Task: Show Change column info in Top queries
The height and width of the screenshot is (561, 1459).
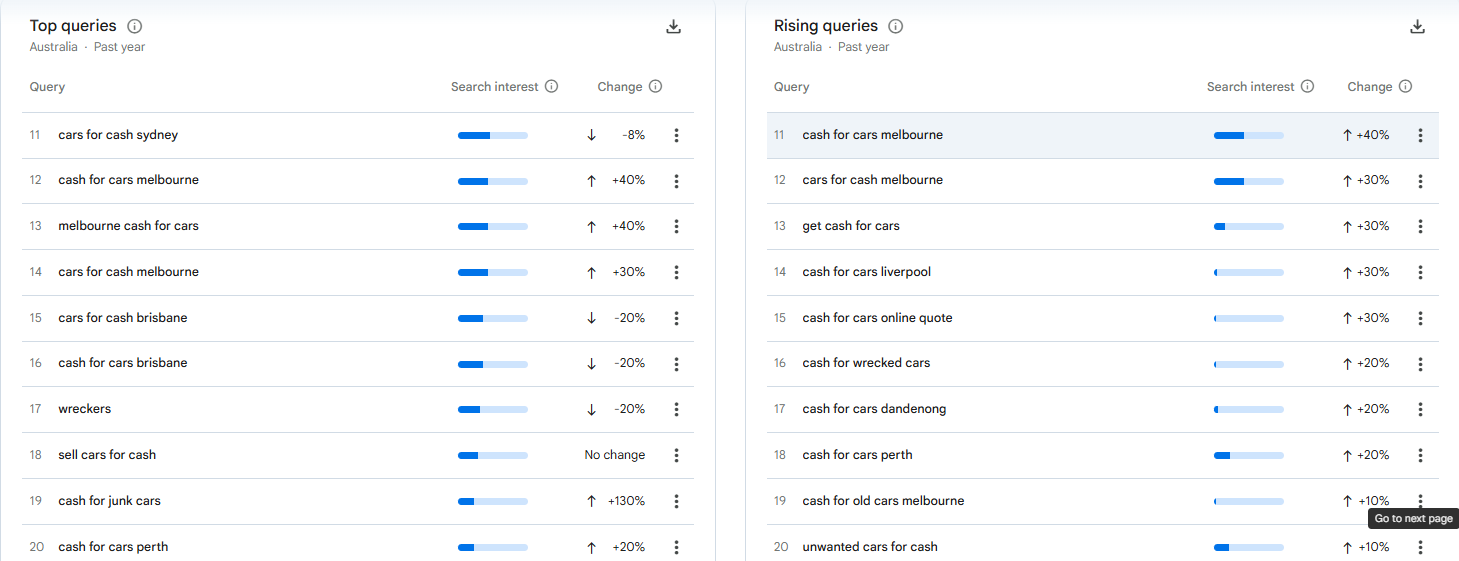Action: (x=656, y=86)
